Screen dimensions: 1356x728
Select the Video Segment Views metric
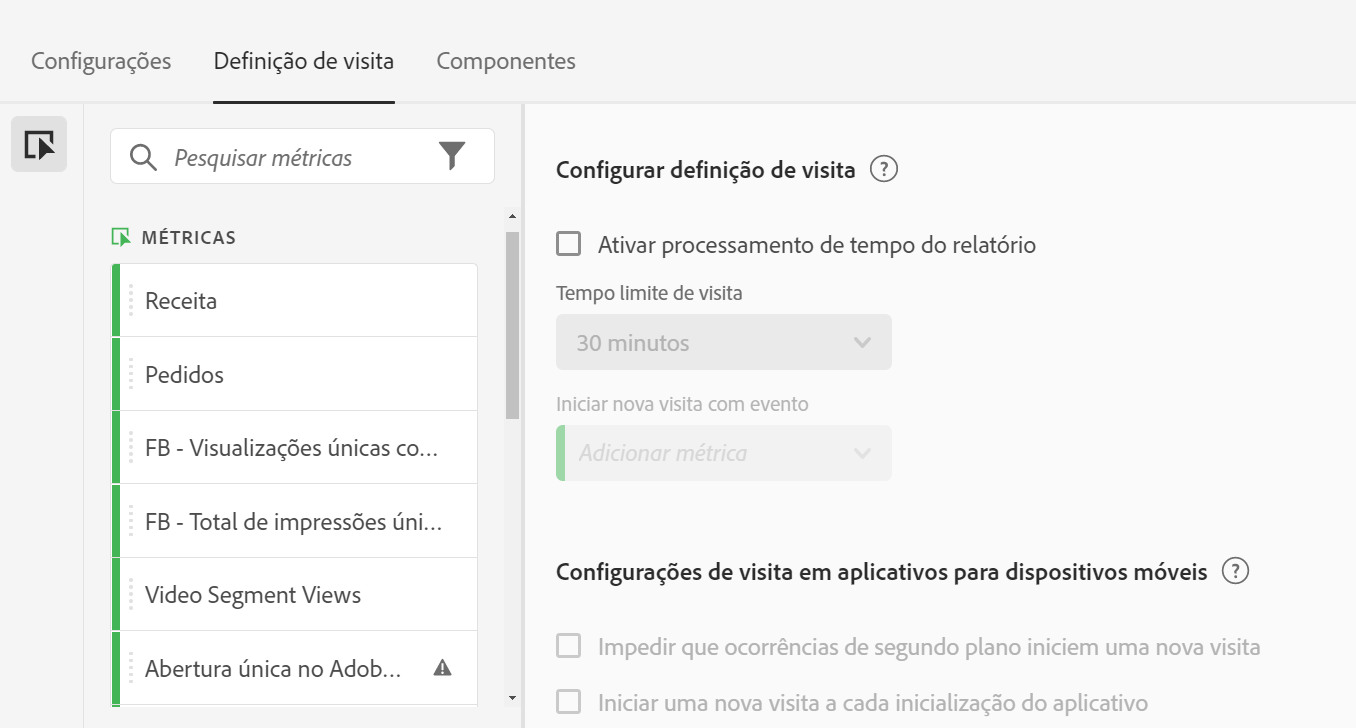[x=253, y=595]
